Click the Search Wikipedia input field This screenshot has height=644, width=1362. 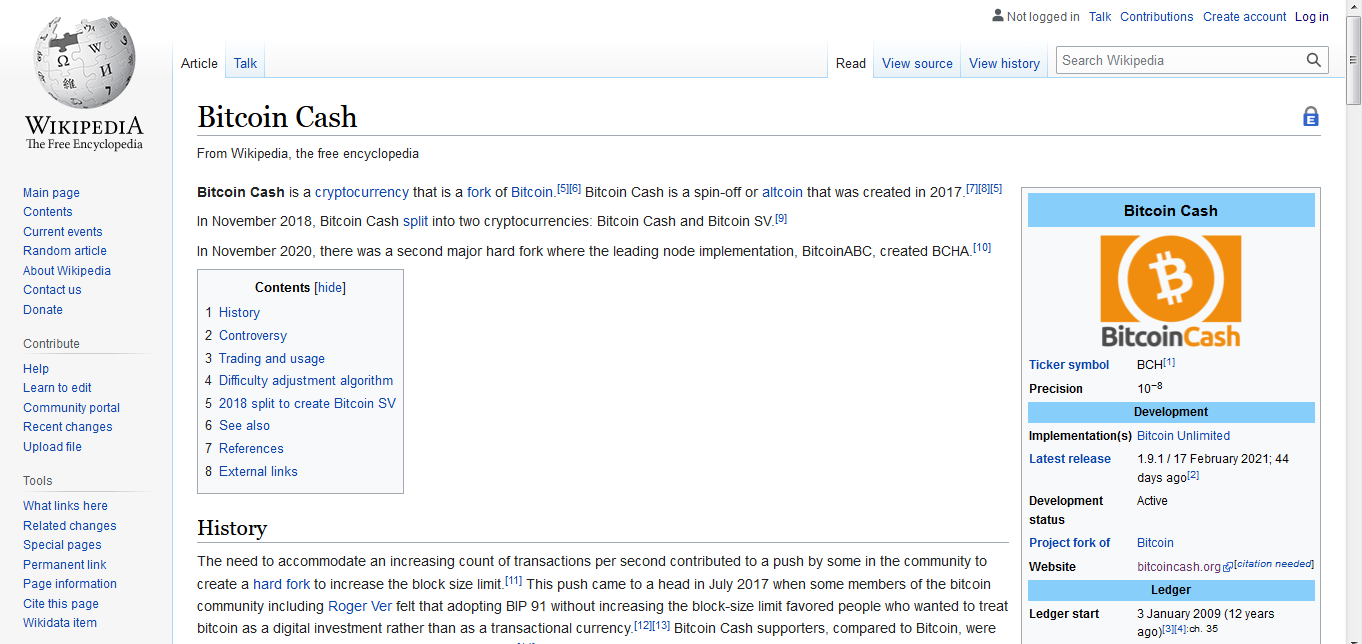(x=1180, y=60)
